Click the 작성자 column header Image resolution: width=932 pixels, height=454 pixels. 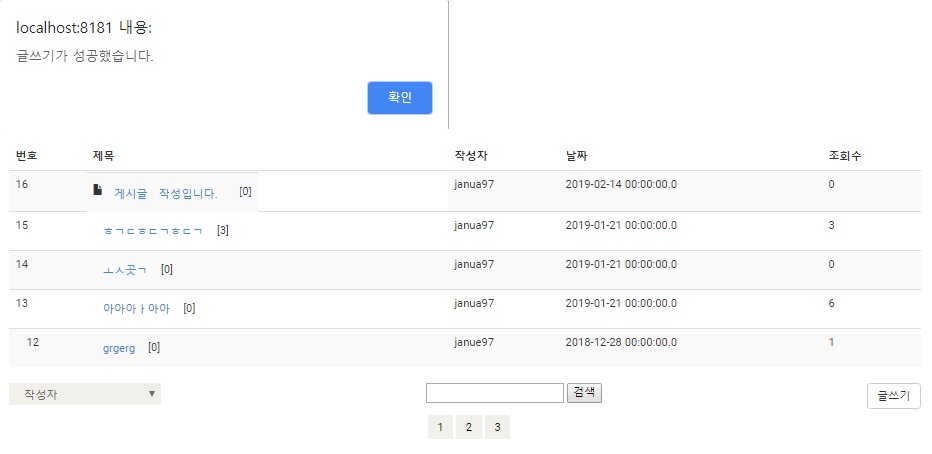point(471,156)
